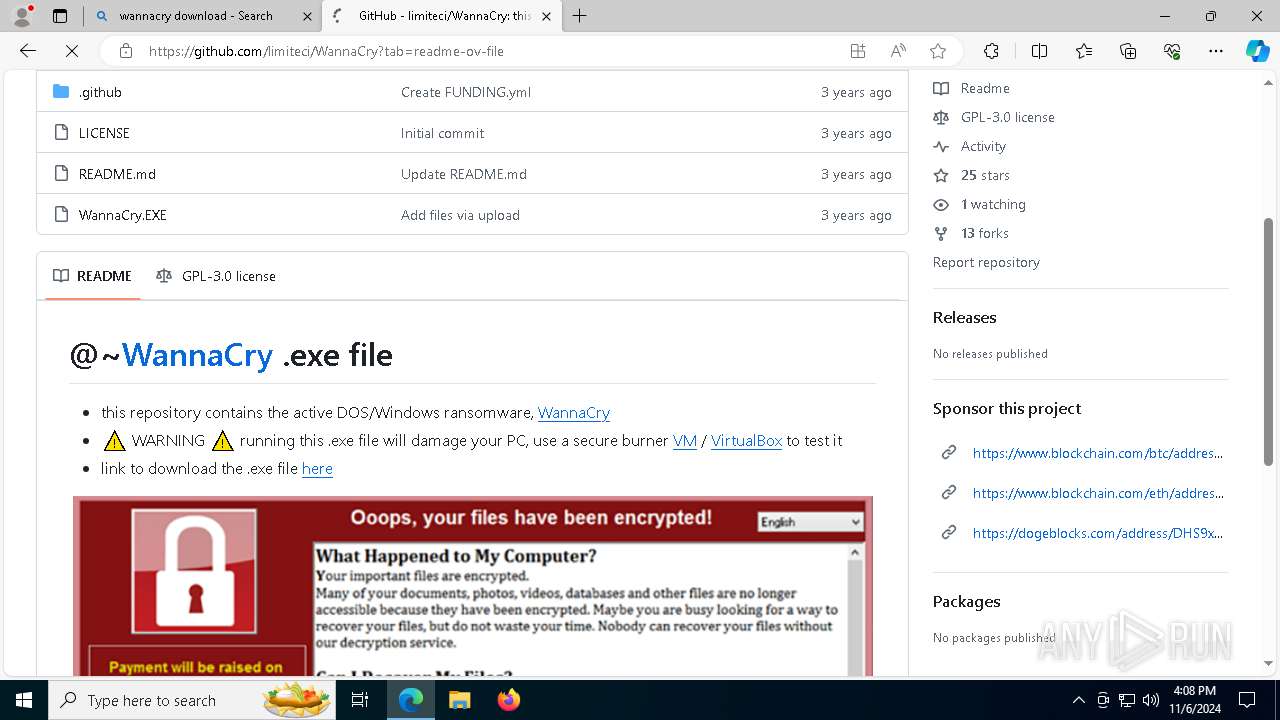Click Report repository
Viewport: 1280px width, 720px height.
tap(986, 262)
